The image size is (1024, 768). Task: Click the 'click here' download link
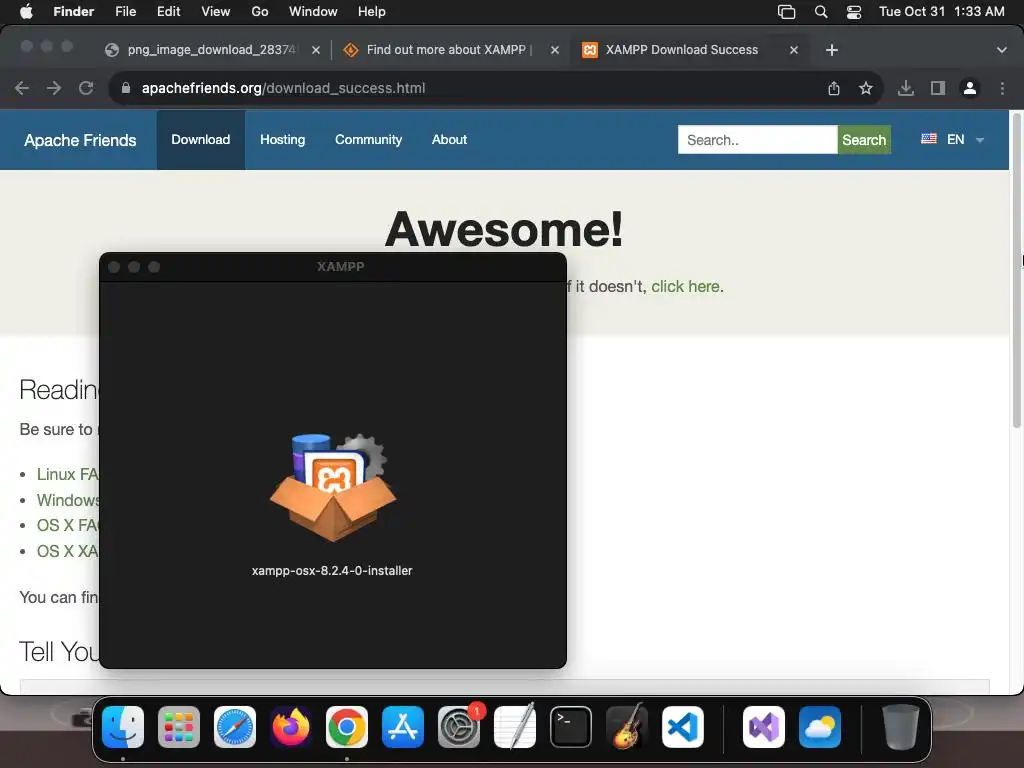coord(685,287)
